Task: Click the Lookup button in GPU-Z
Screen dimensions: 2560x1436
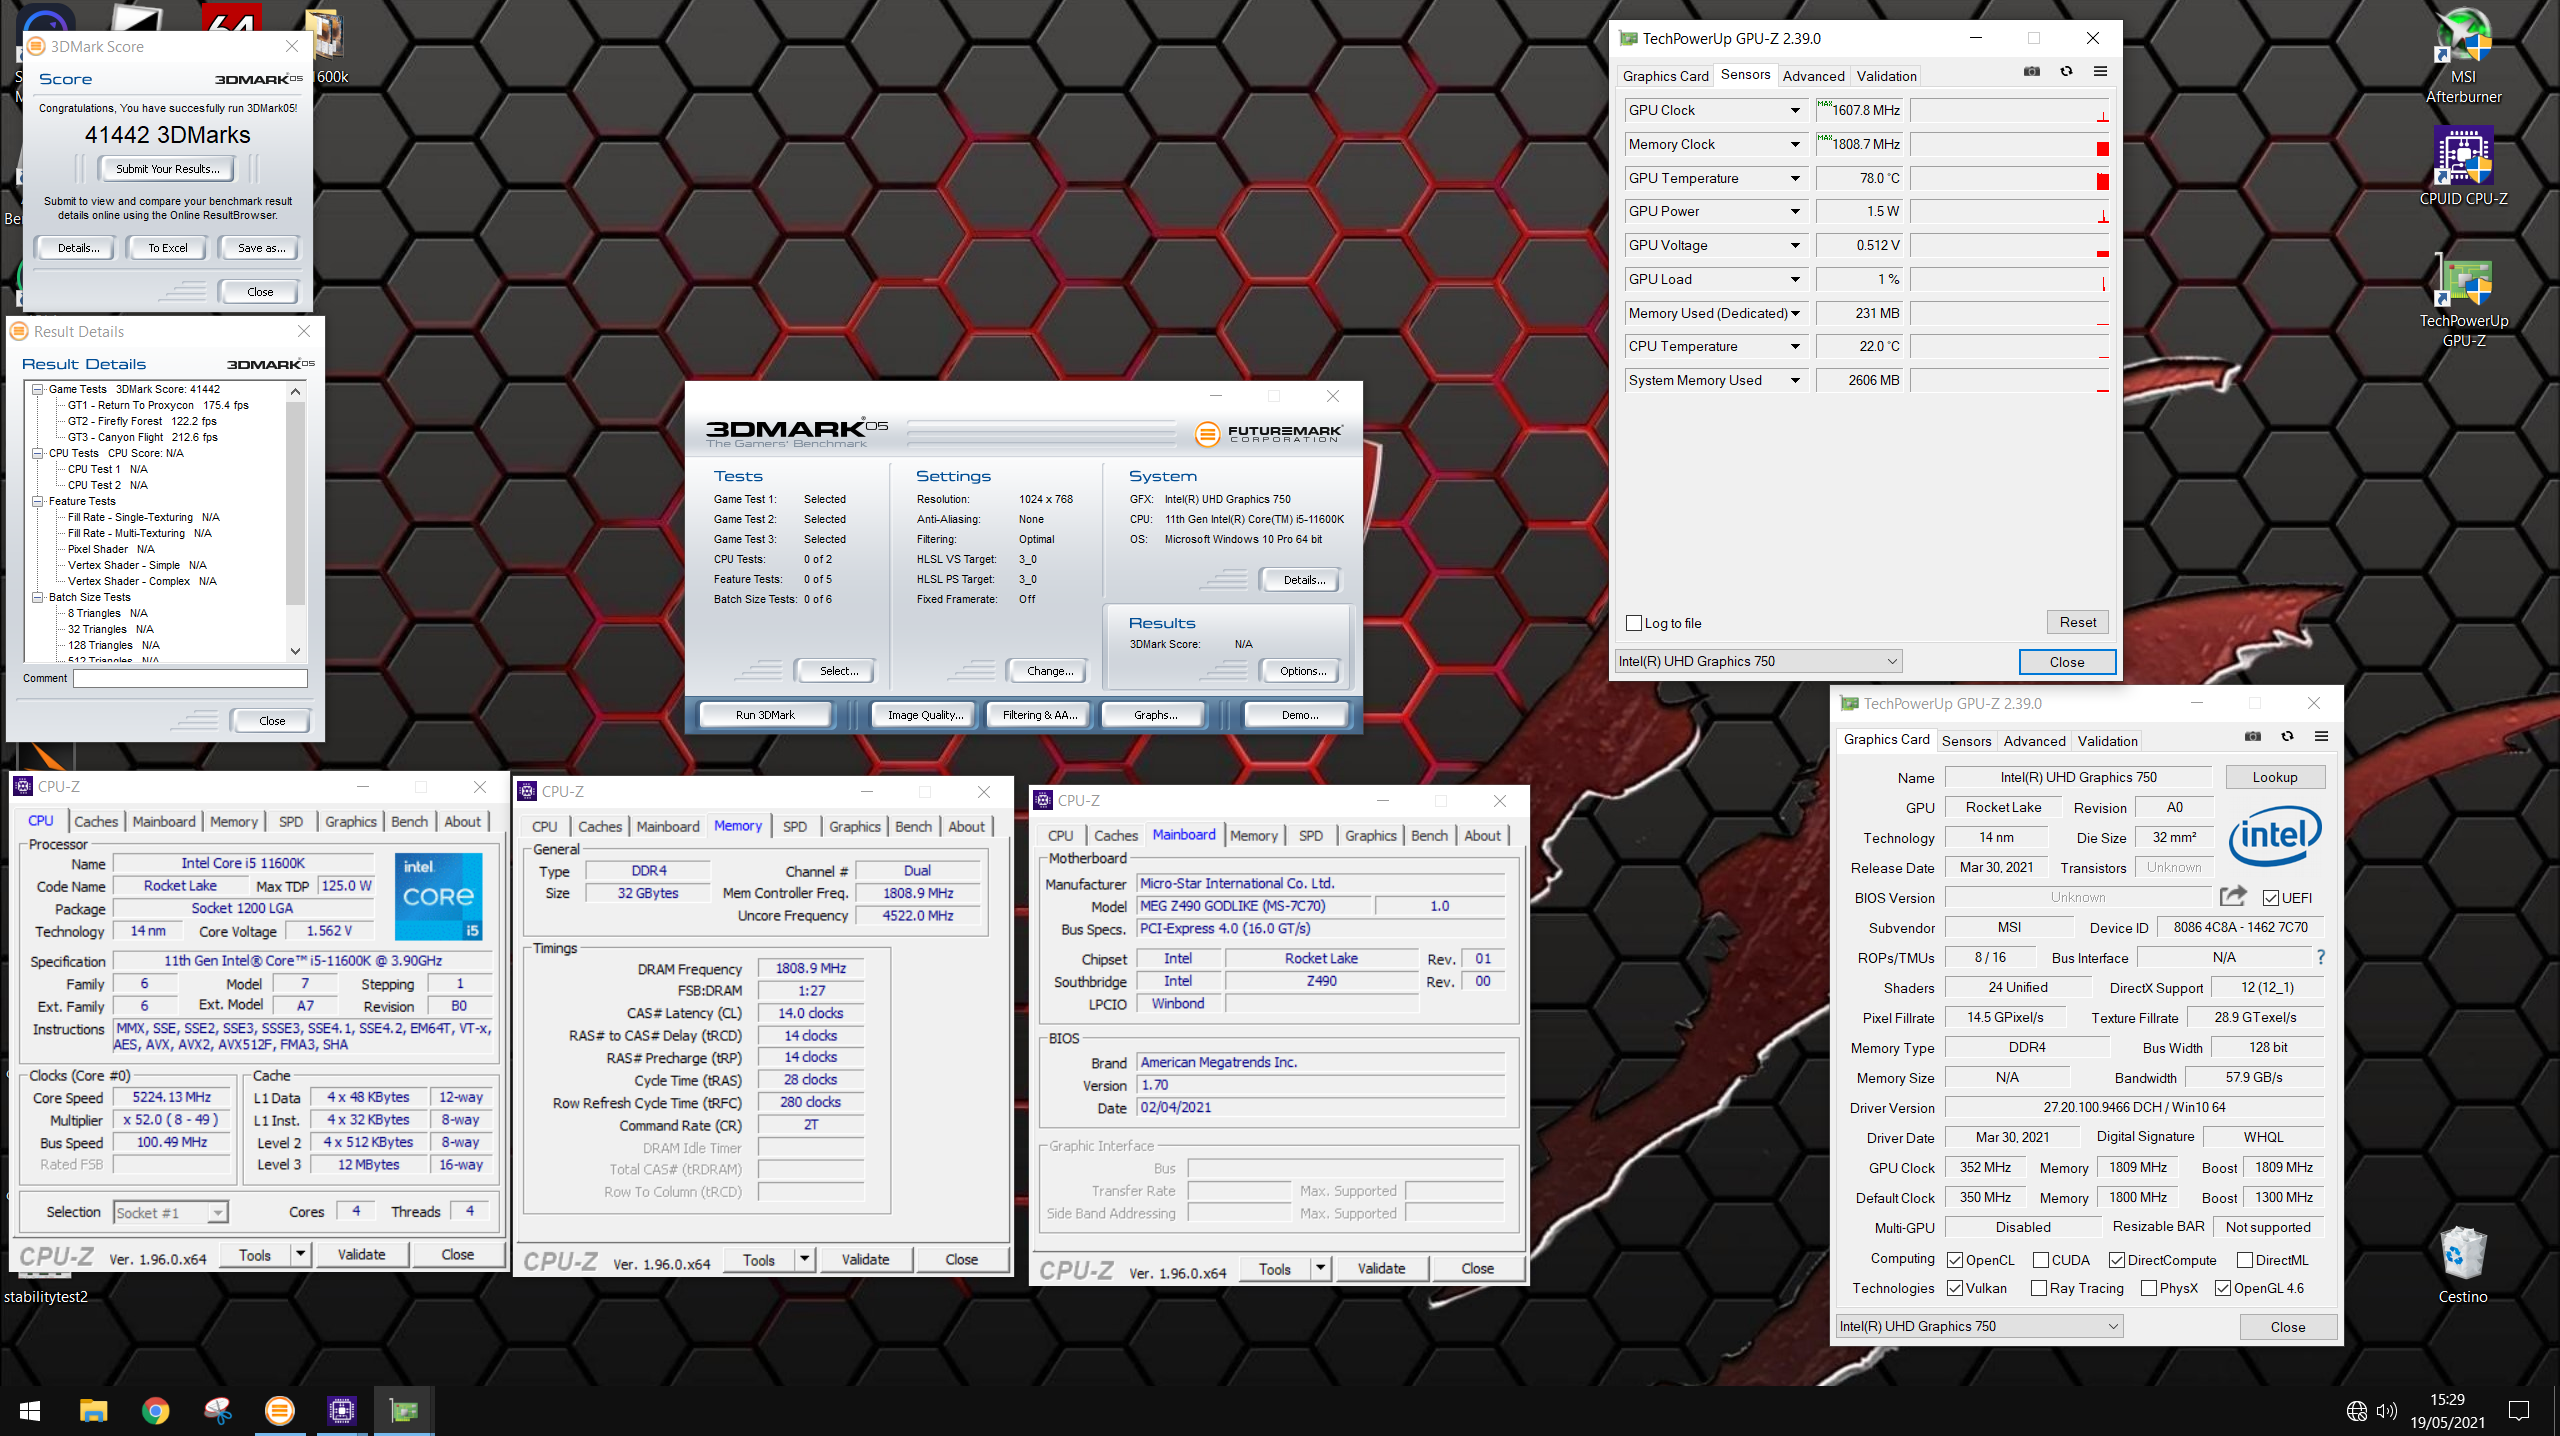Action: point(2275,777)
